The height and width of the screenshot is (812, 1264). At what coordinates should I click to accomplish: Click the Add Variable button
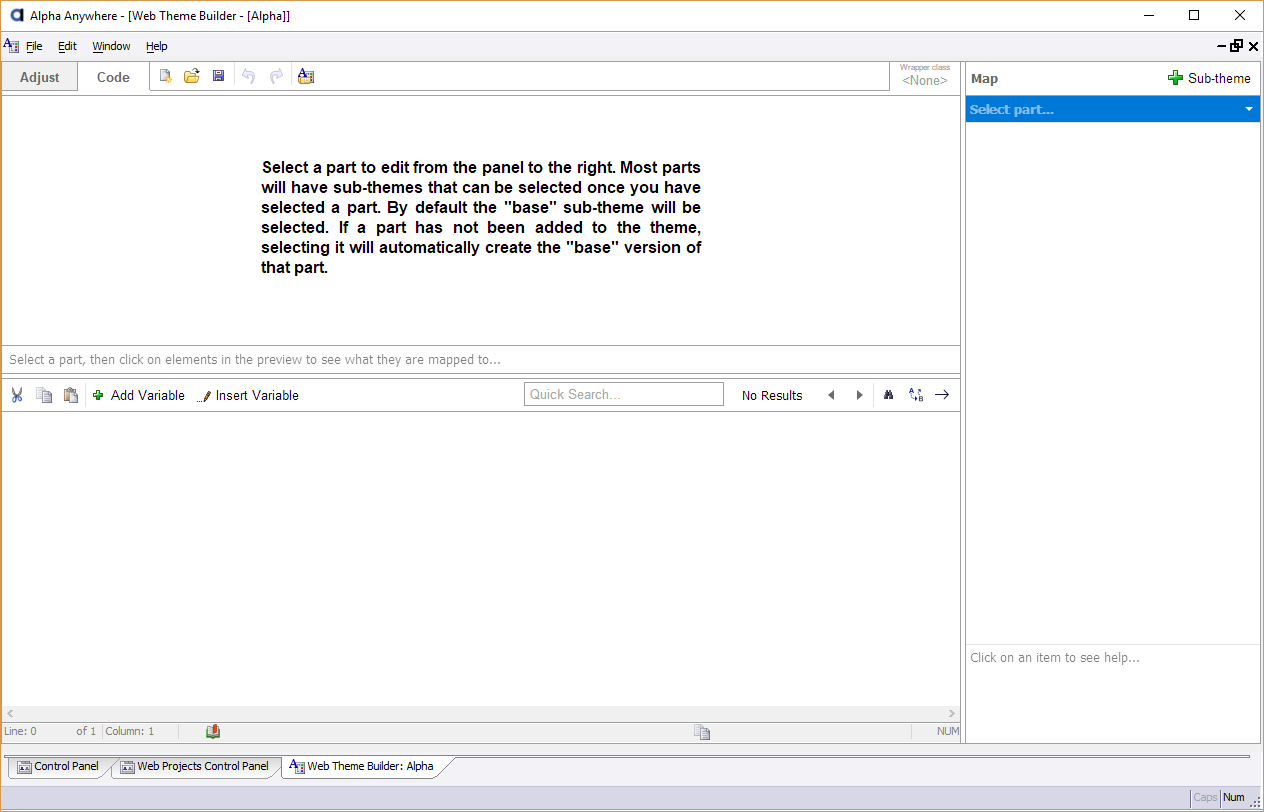[139, 395]
